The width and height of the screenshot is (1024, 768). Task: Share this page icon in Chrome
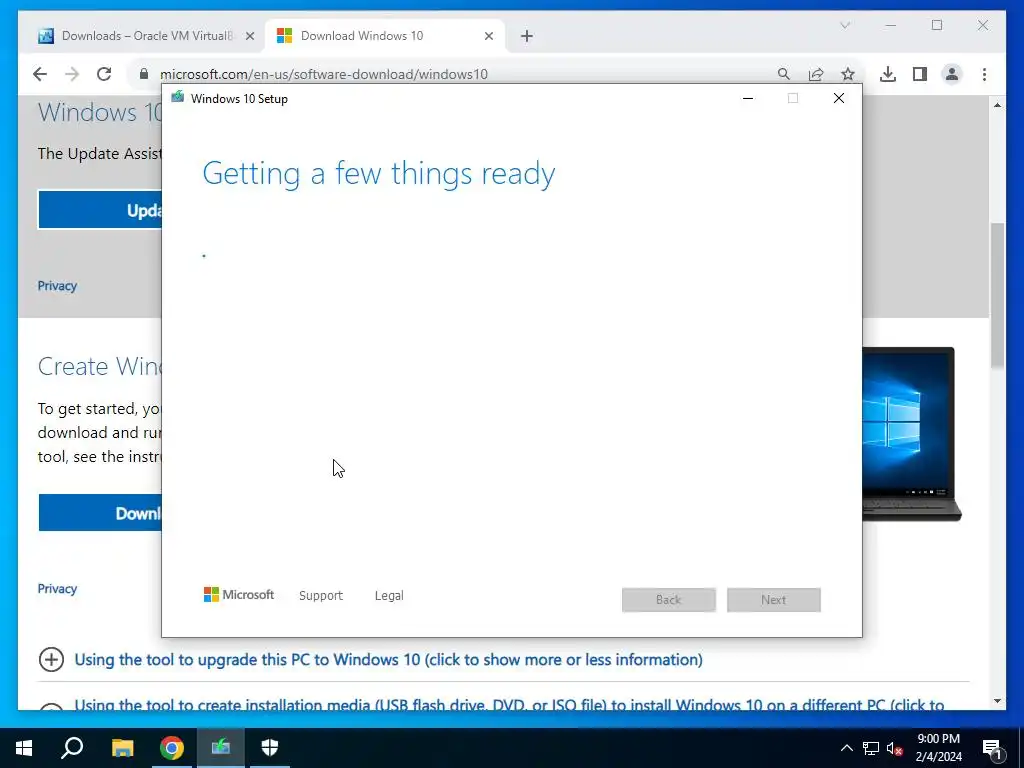[816, 74]
